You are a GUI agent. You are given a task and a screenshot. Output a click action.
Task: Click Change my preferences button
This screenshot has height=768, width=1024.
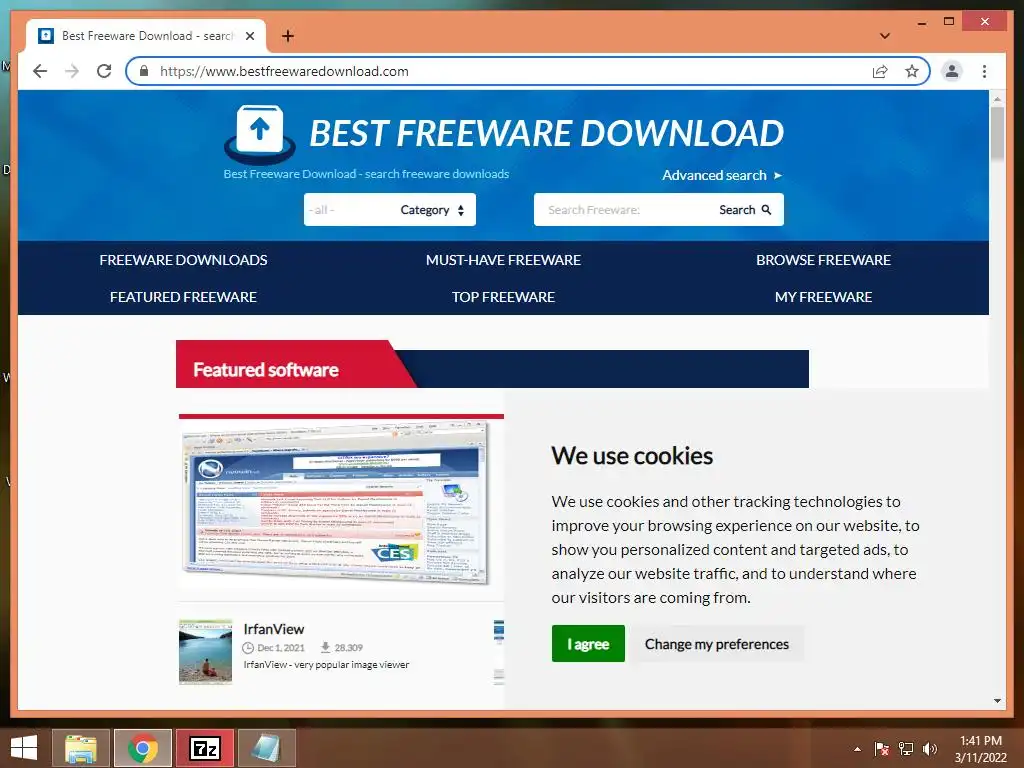716,644
